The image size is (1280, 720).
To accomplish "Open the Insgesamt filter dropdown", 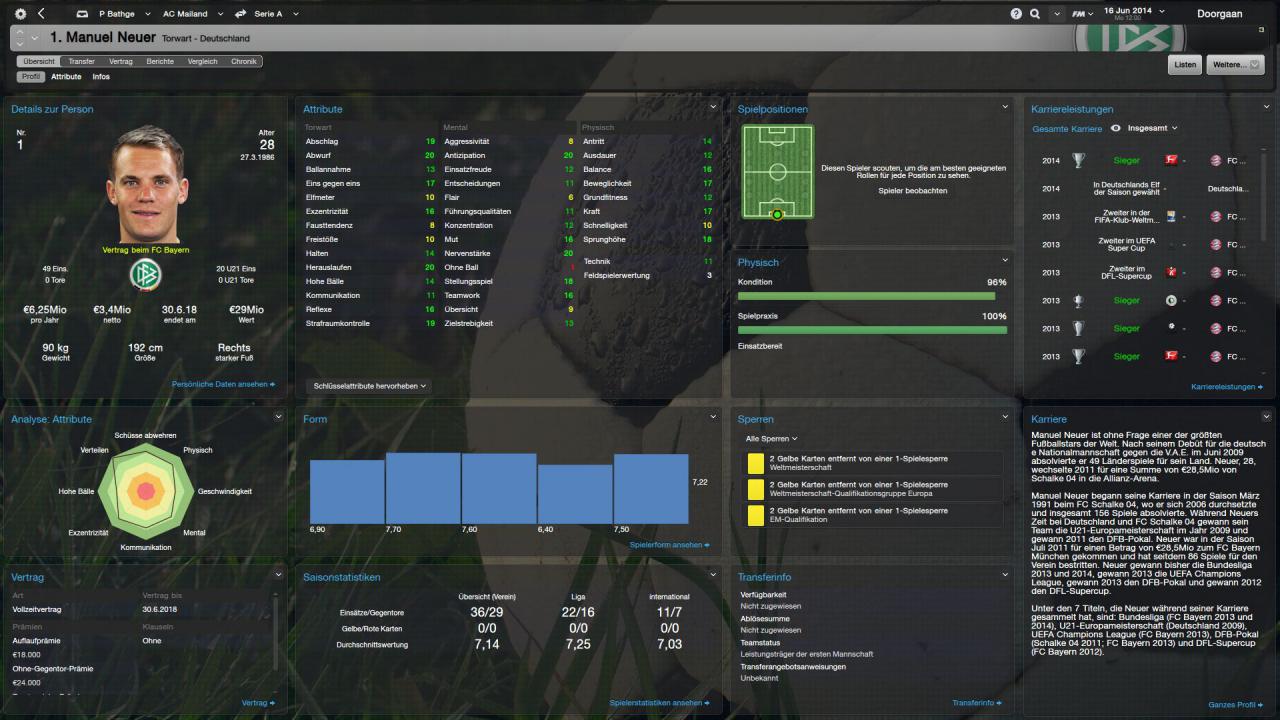I will (1152, 128).
